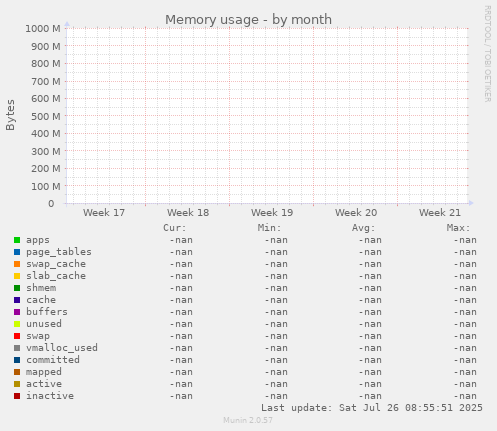Select the 'swap_cache' legend label
The height and width of the screenshot is (431, 497).
[x=56, y=264]
